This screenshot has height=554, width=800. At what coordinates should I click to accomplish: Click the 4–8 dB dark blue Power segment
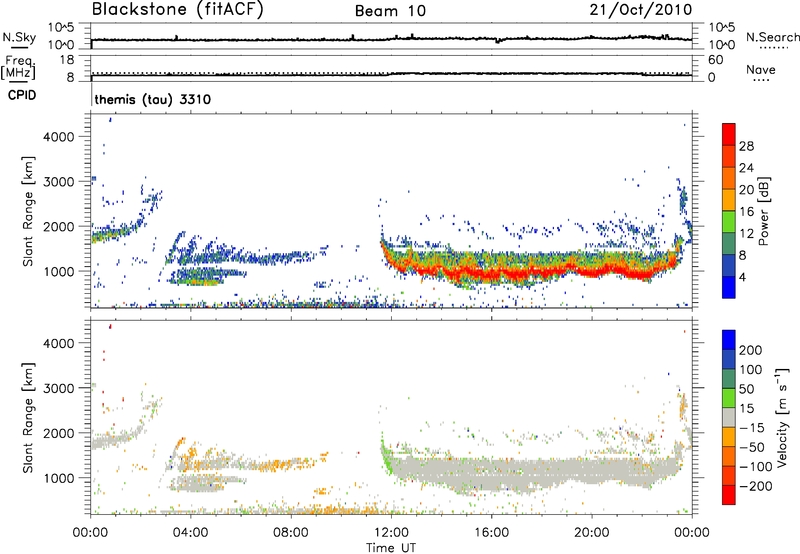click(x=729, y=265)
